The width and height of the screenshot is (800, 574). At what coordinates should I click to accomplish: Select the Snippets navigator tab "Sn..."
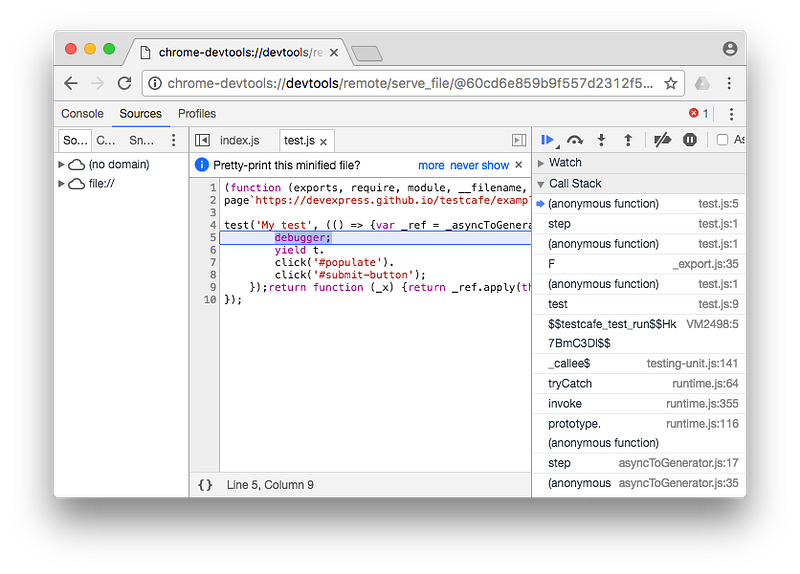tap(141, 140)
